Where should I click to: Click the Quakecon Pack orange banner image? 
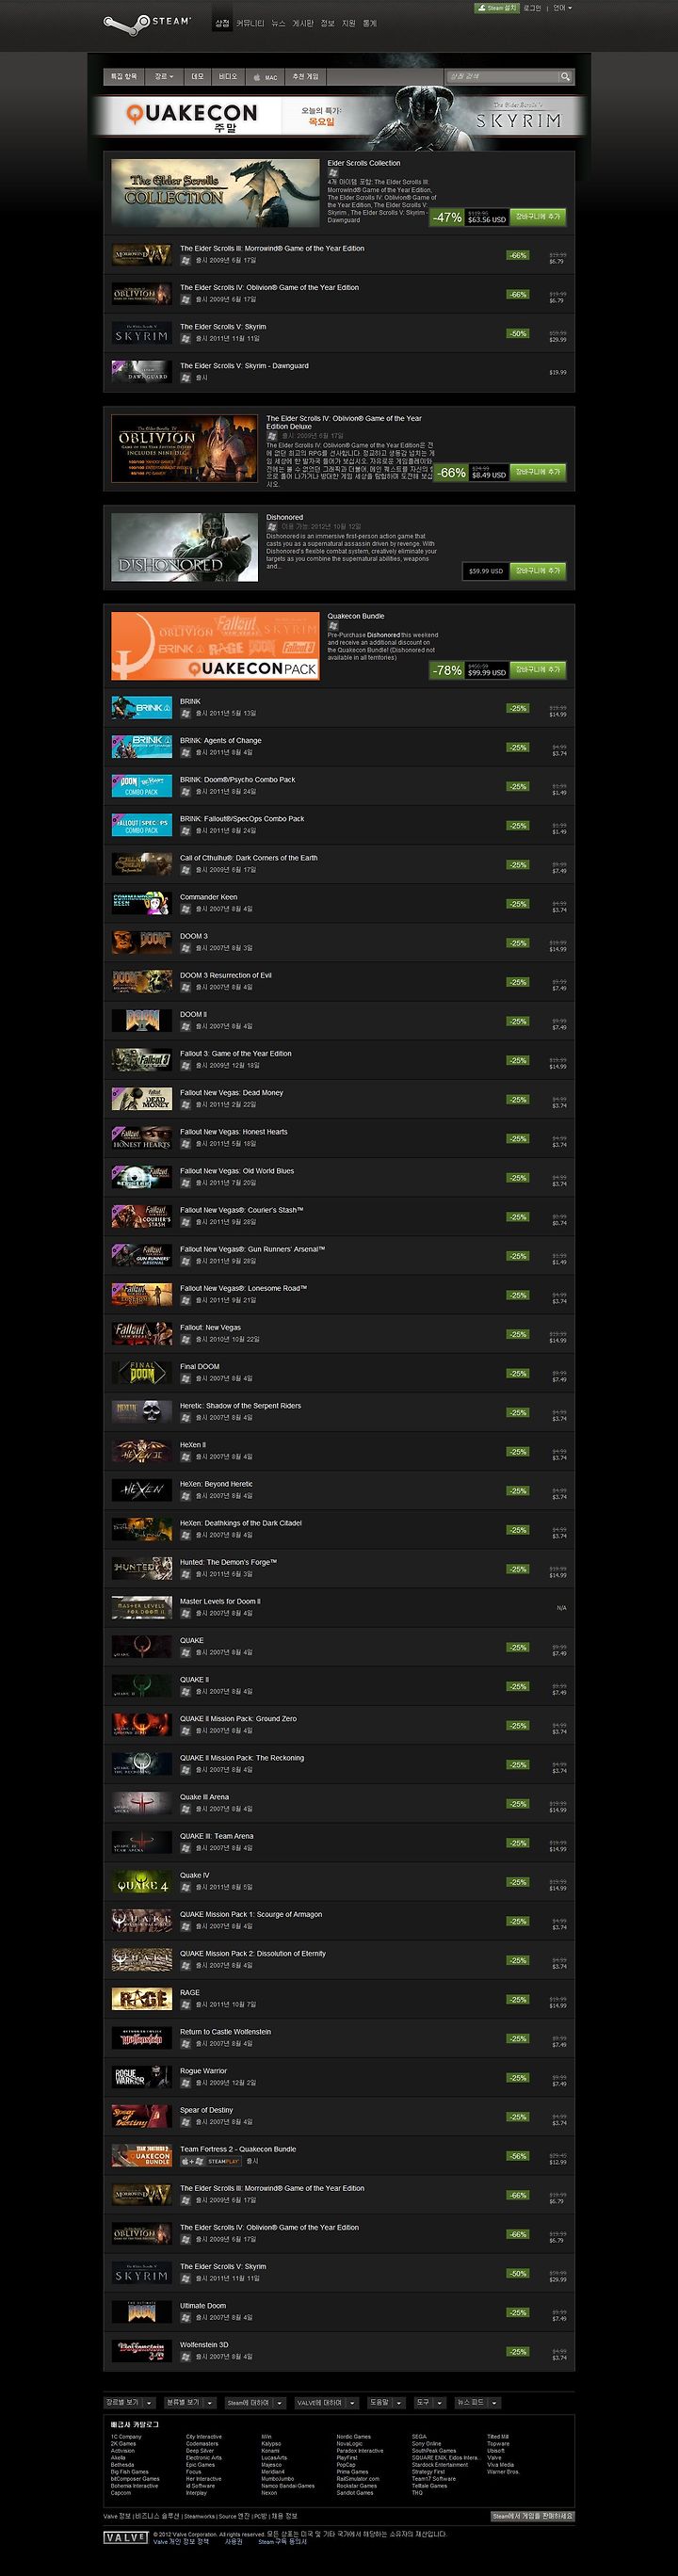215,646
